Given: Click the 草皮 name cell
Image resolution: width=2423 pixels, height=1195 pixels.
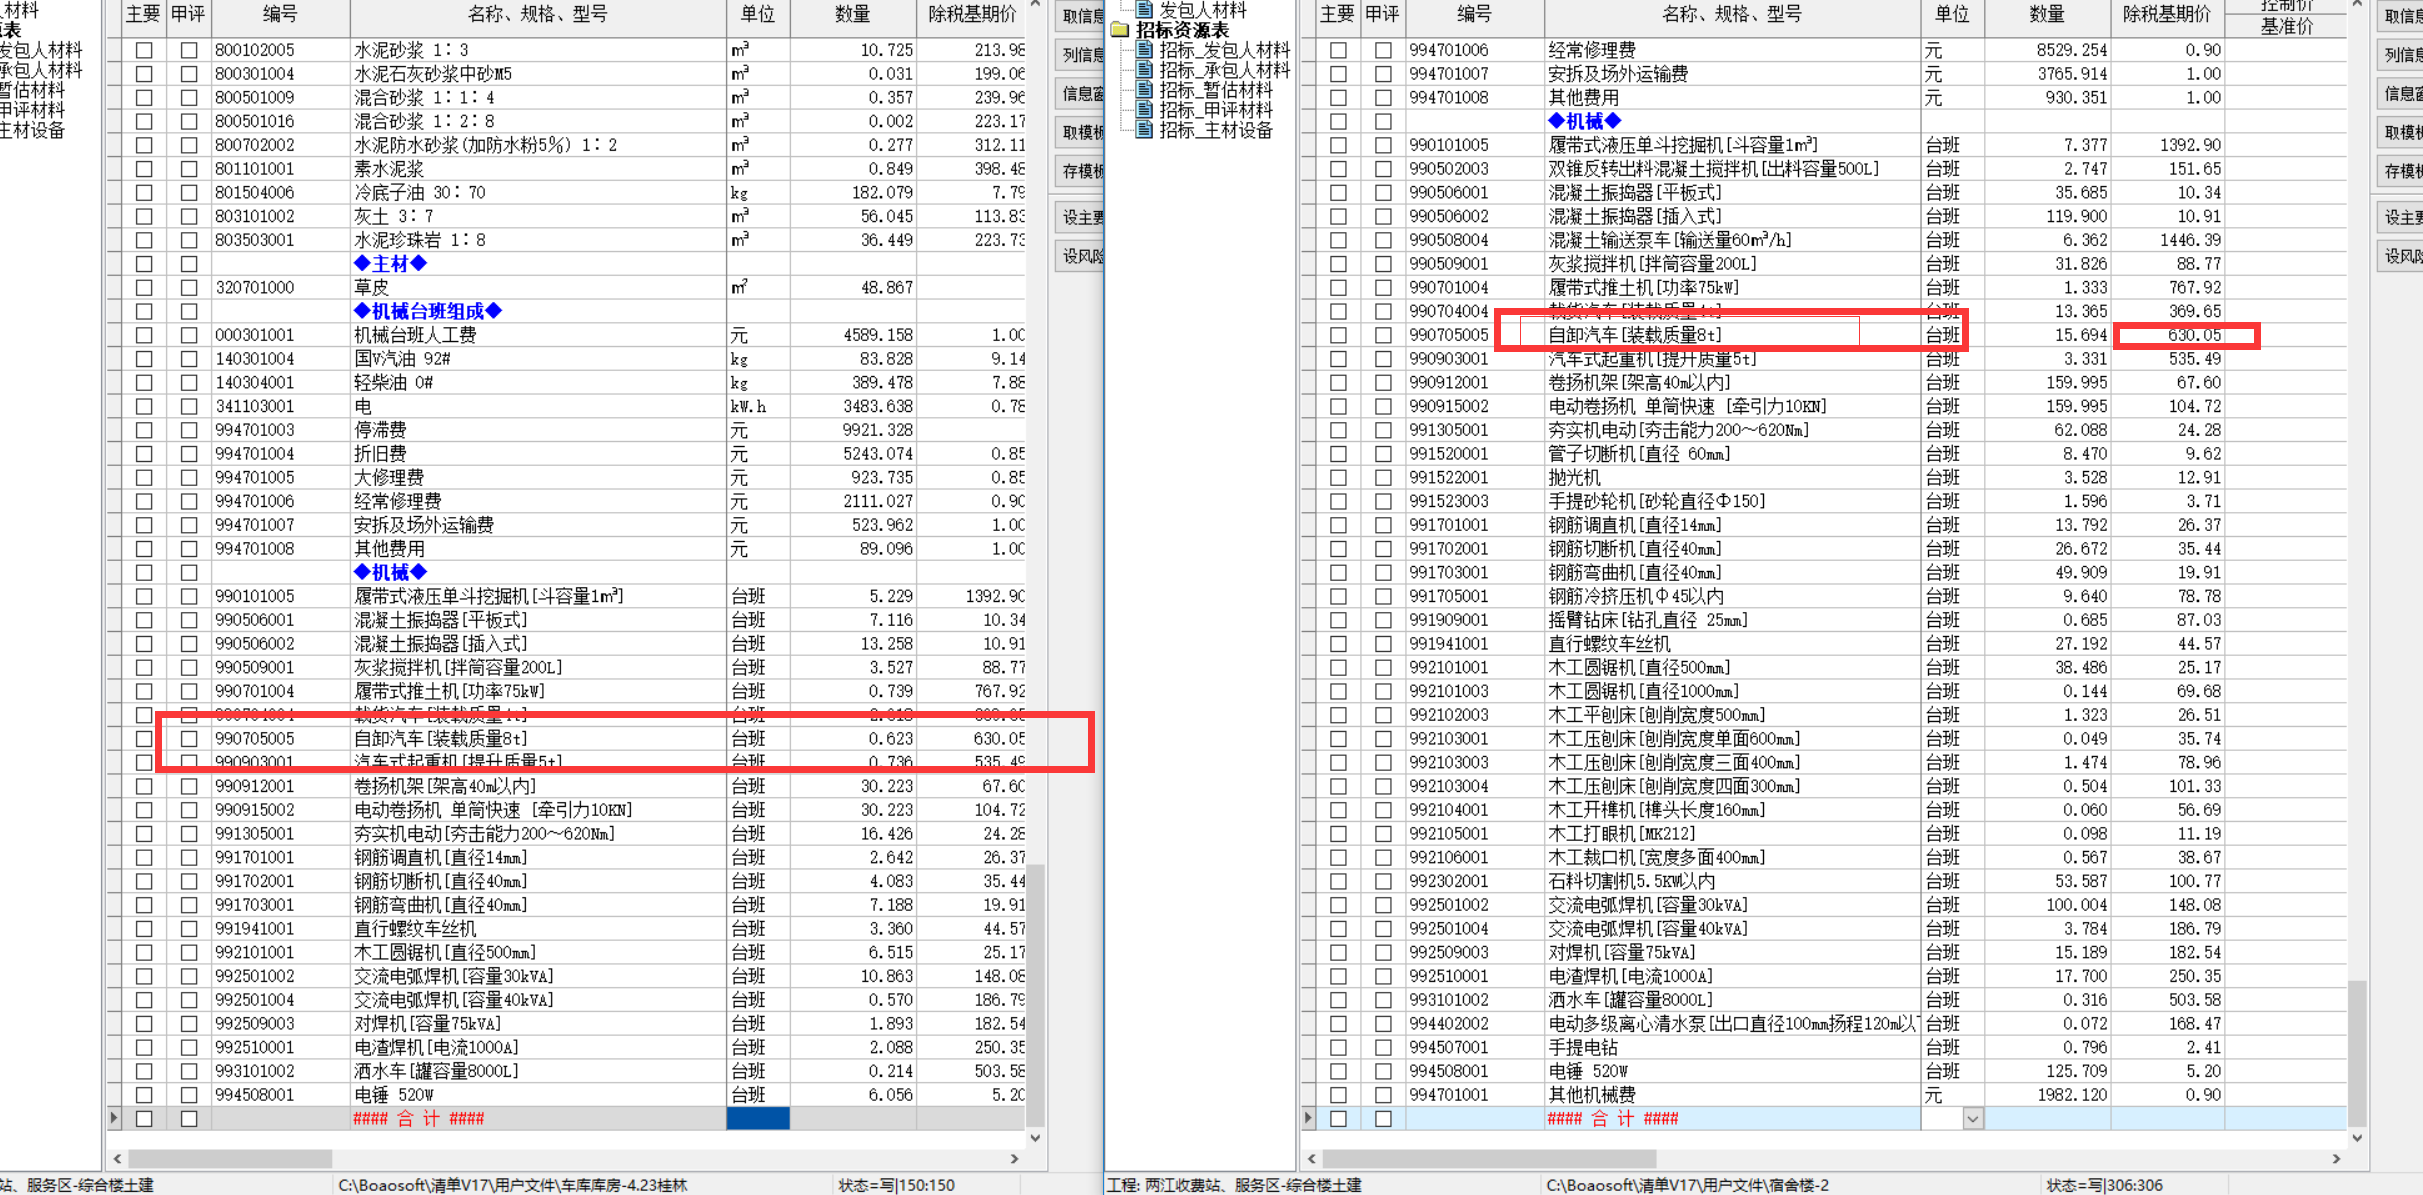Looking at the screenshot, I should click(x=538, y=288).
